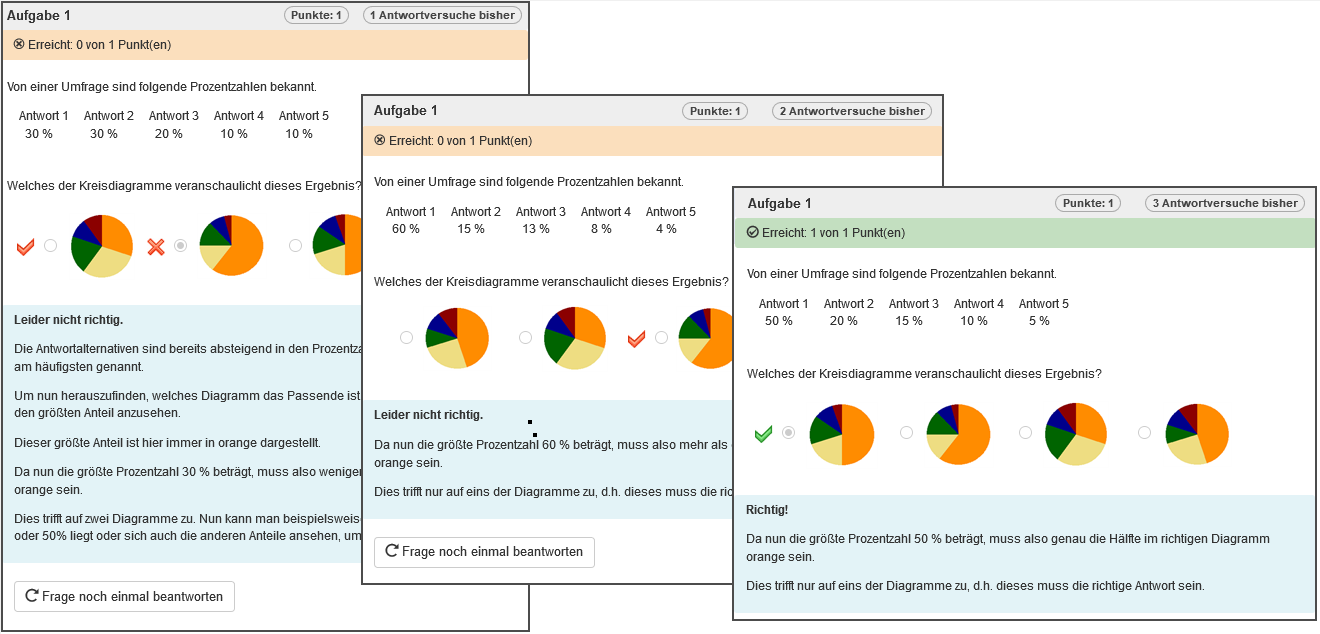
Task: Select the fourth radio button in the 50 % question
Action: (1145, 432)
